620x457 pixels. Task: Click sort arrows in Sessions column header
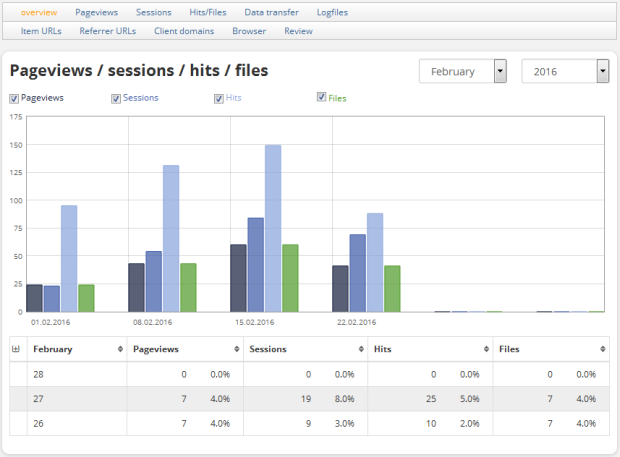(x=360, y=348)
